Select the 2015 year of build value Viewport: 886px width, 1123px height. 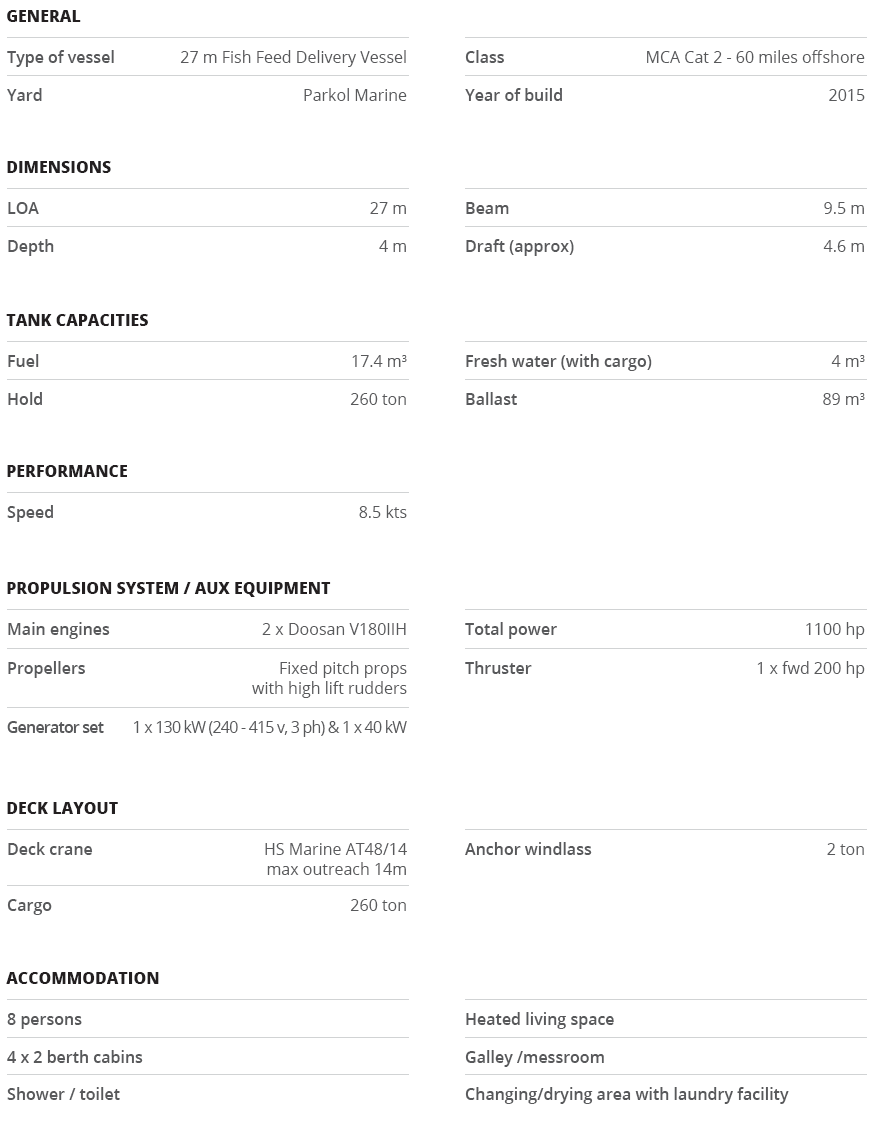coord(846,95)
